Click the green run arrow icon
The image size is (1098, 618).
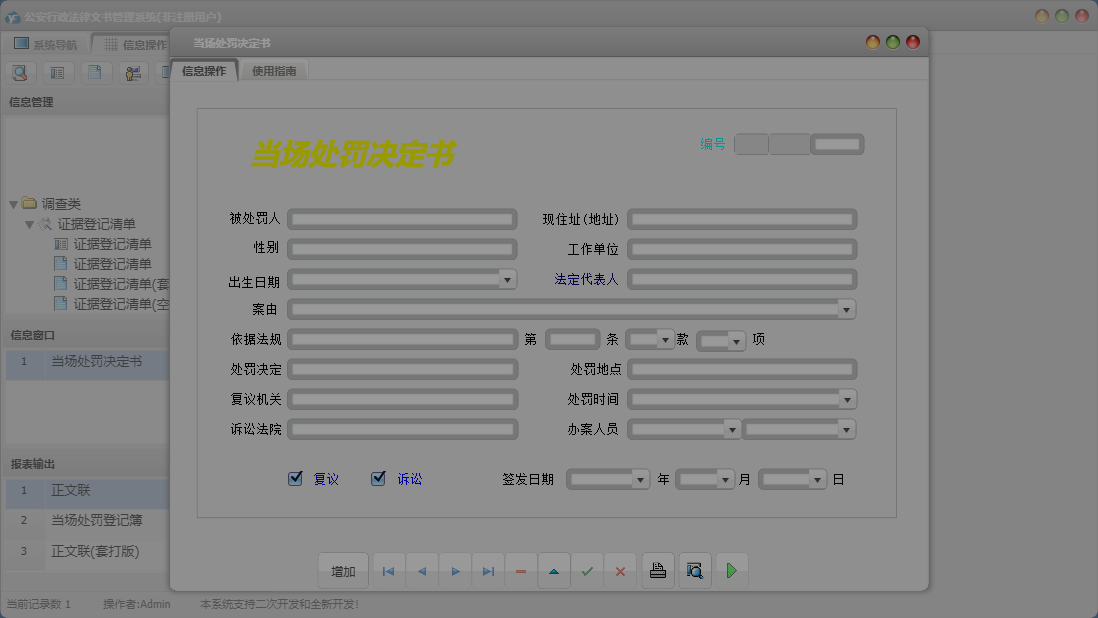[731, 570]
